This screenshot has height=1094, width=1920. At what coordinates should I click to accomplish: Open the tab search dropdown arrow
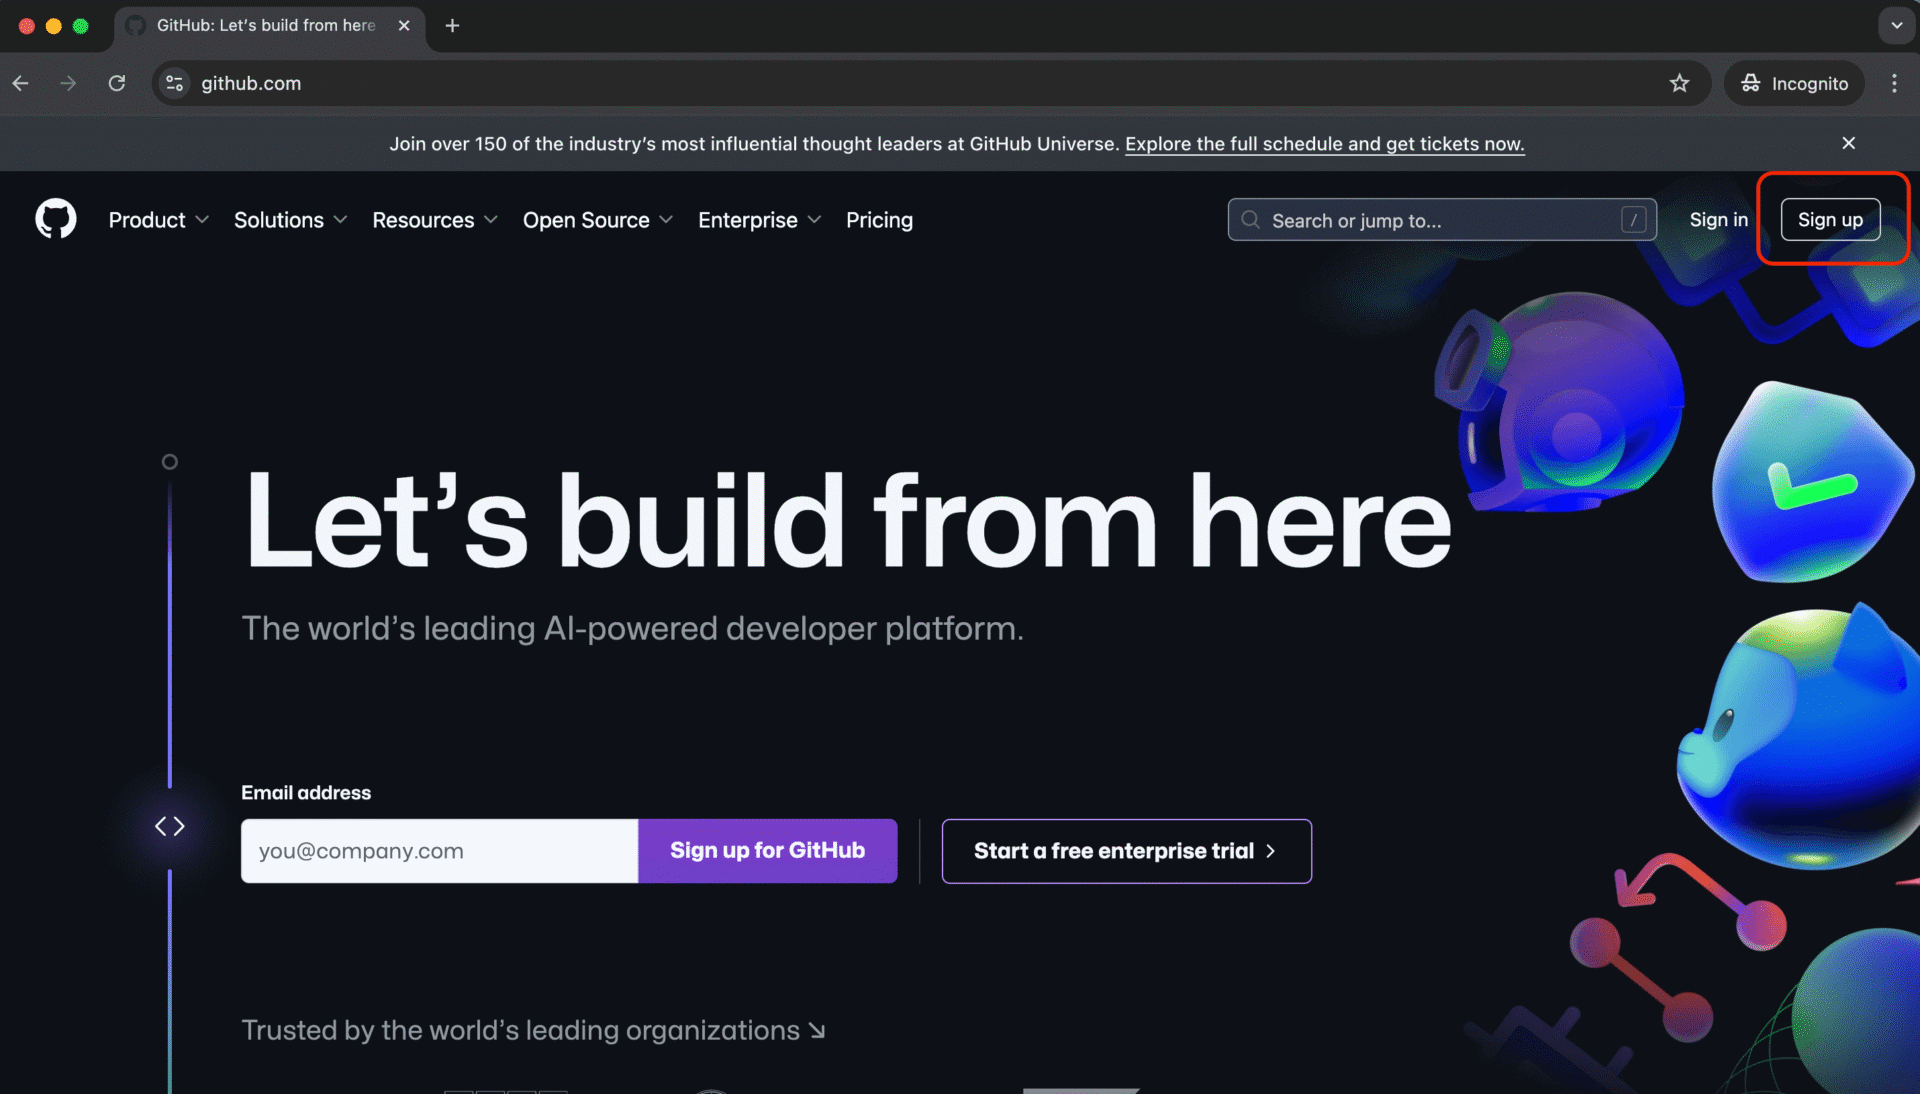click(1897, 25)
